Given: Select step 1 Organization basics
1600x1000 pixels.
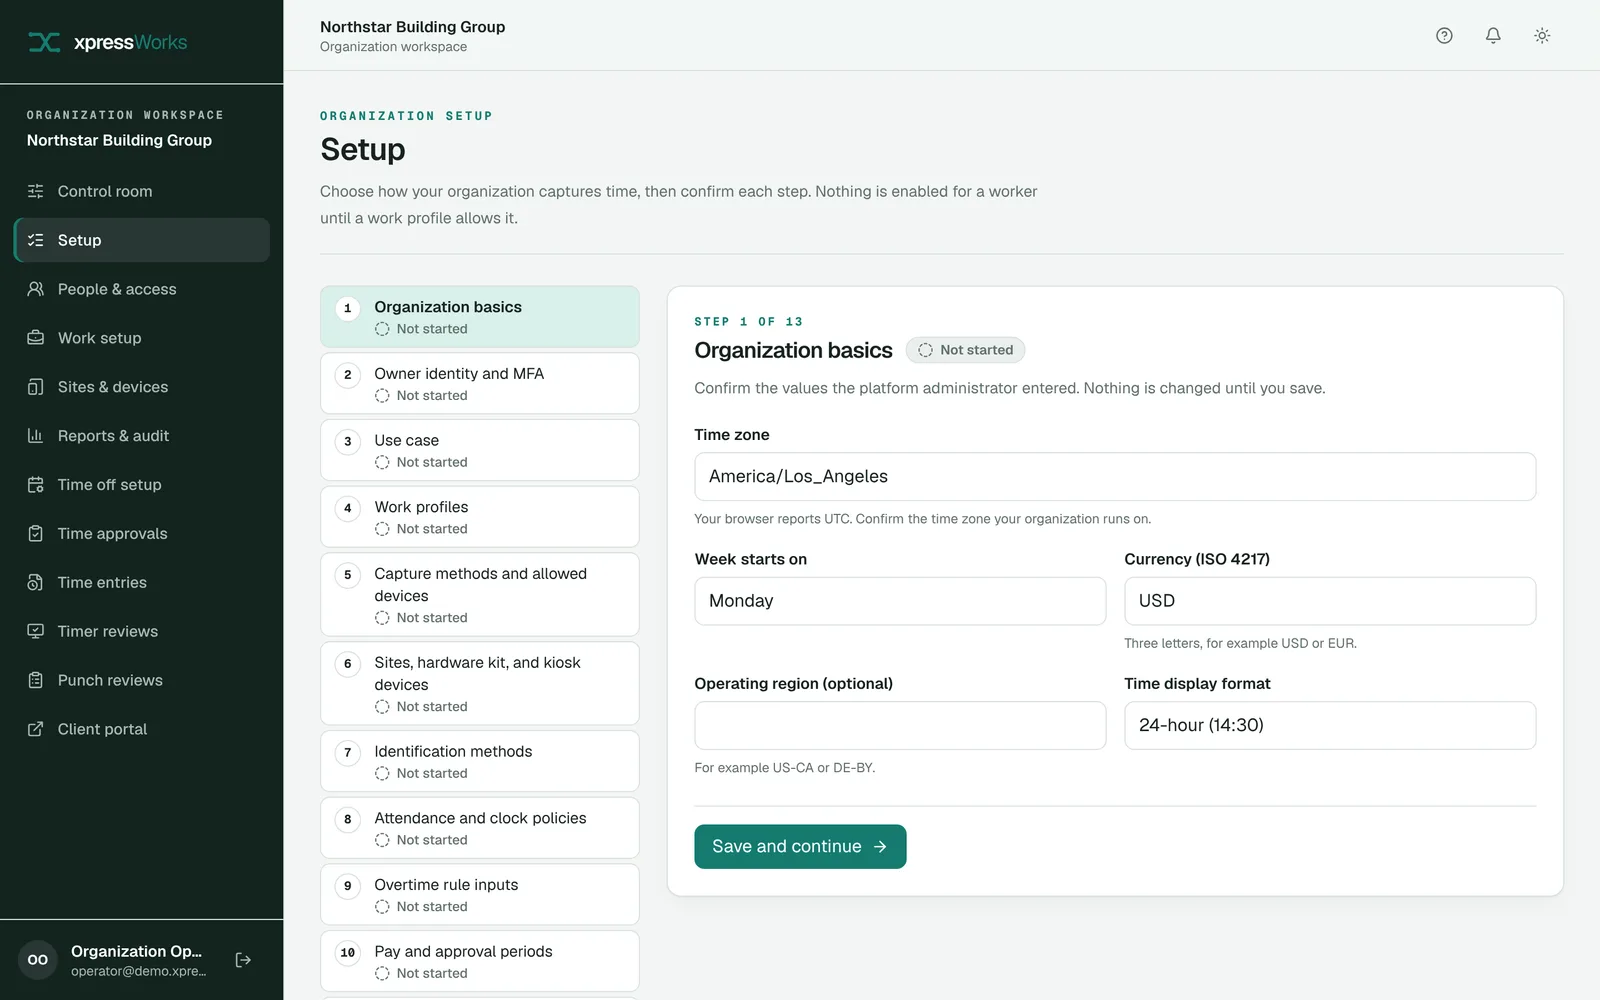Looking at the screenshot, I should tap(480, 317).
